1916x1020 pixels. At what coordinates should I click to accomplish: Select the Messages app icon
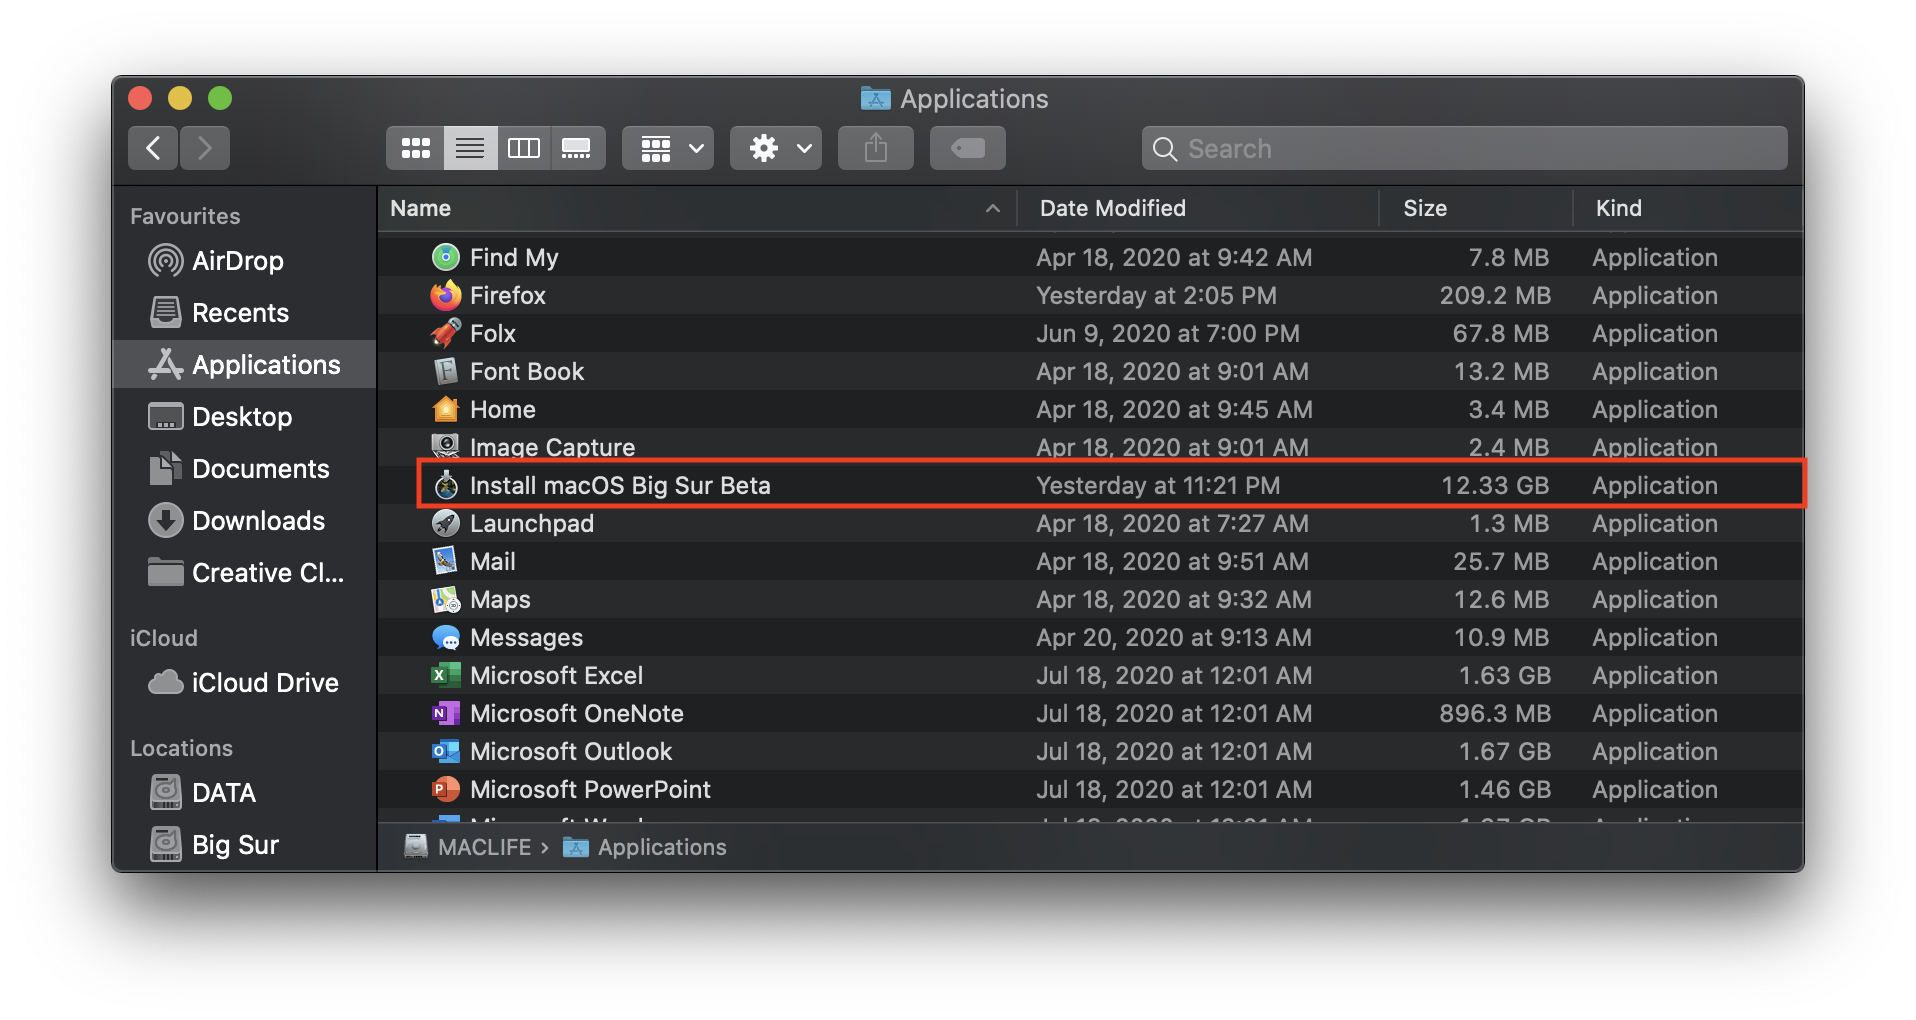[x=446, y=637]
